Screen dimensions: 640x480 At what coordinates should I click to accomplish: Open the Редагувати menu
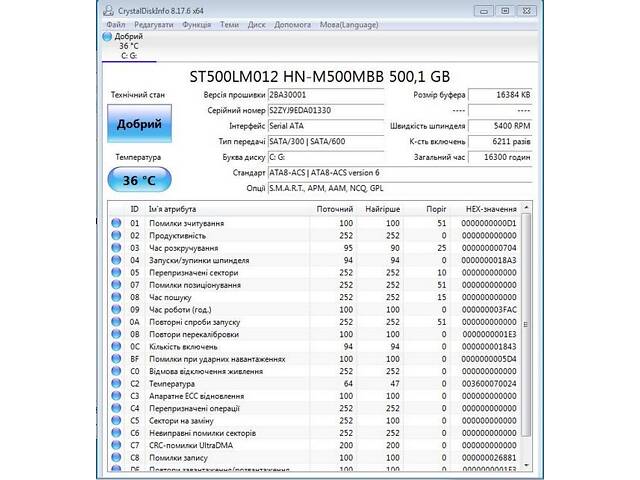coord(153,24)
